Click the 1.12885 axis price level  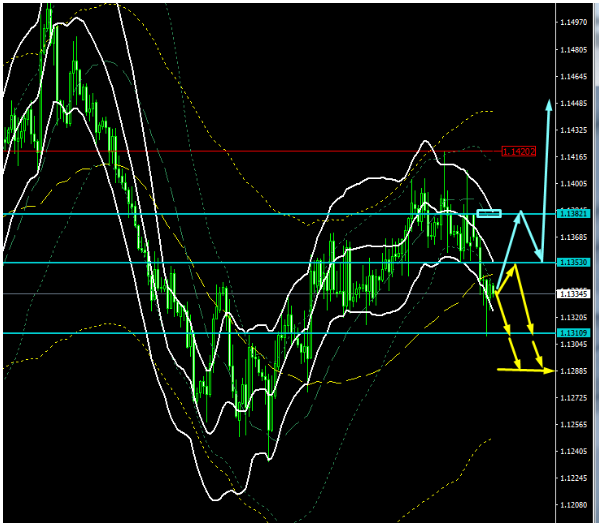[574, 371]
